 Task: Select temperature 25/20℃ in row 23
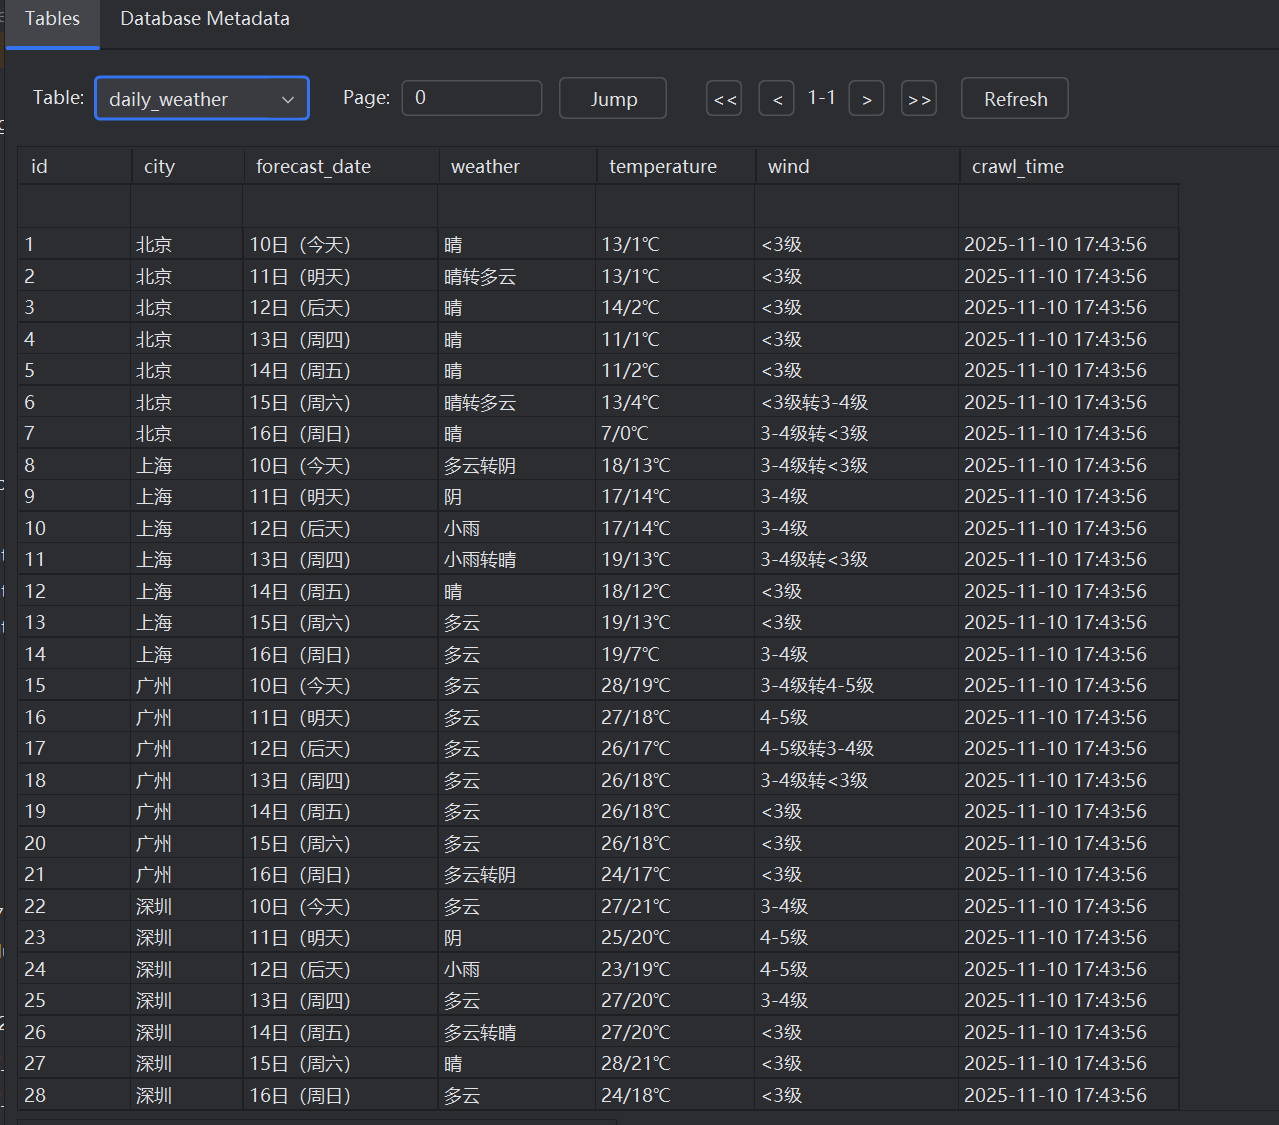676,937
